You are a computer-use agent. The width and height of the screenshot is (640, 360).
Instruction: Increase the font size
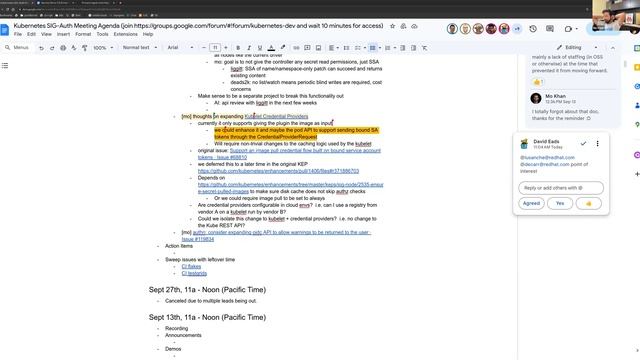tap(226, 48)
